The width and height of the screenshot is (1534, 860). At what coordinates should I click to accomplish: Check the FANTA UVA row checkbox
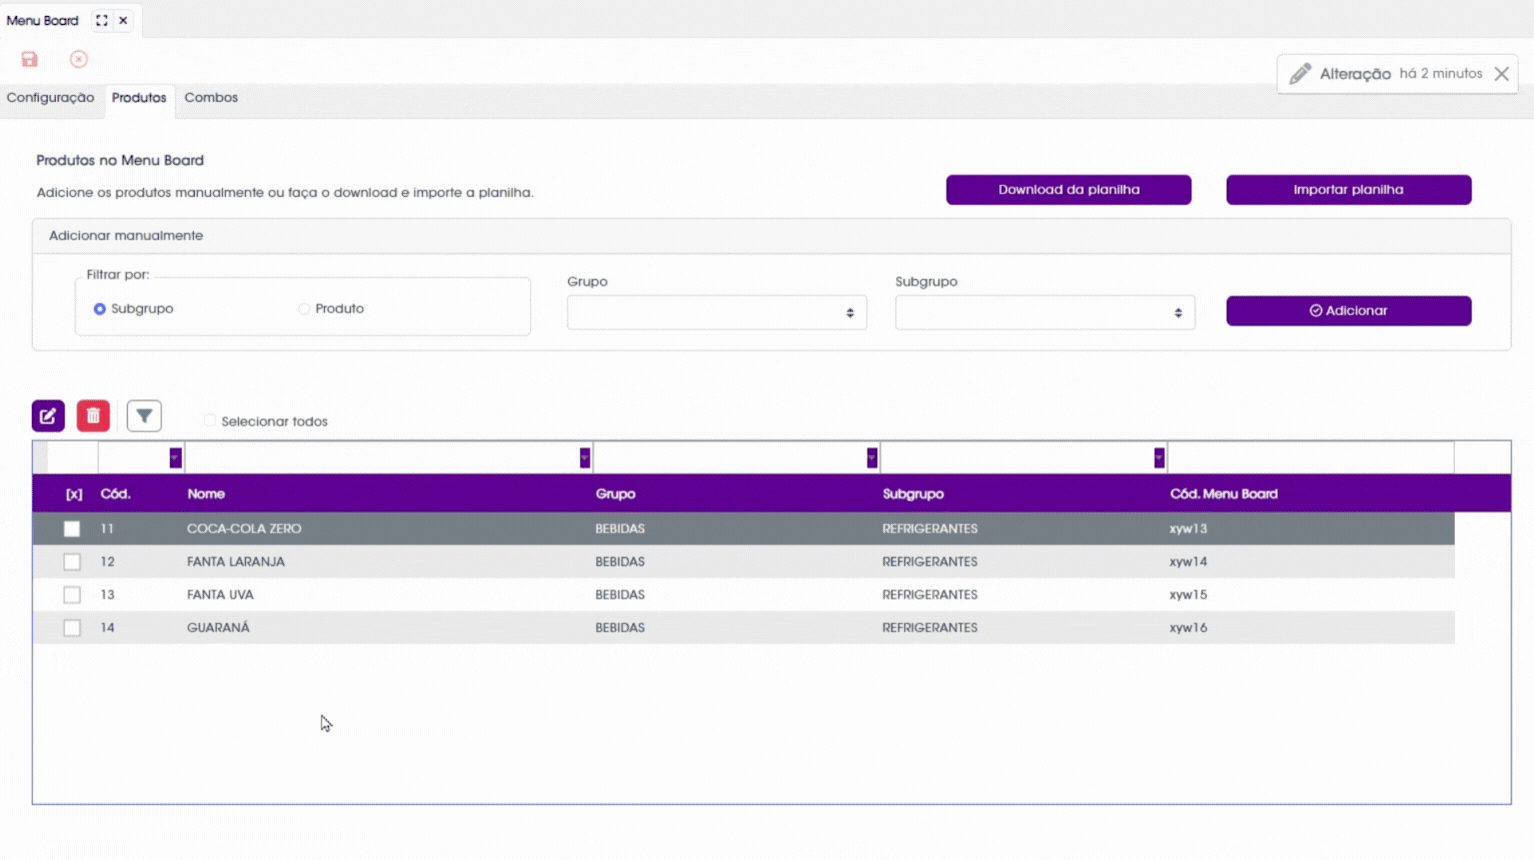pos(72,595)
